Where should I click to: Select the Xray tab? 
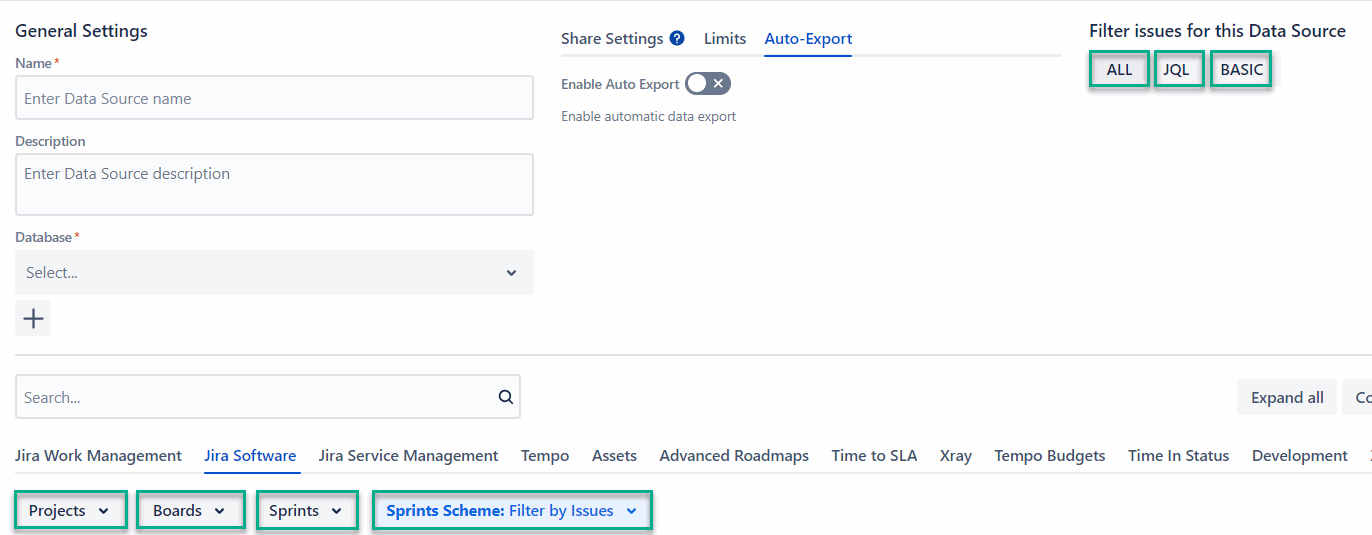[x=956, y=456]
